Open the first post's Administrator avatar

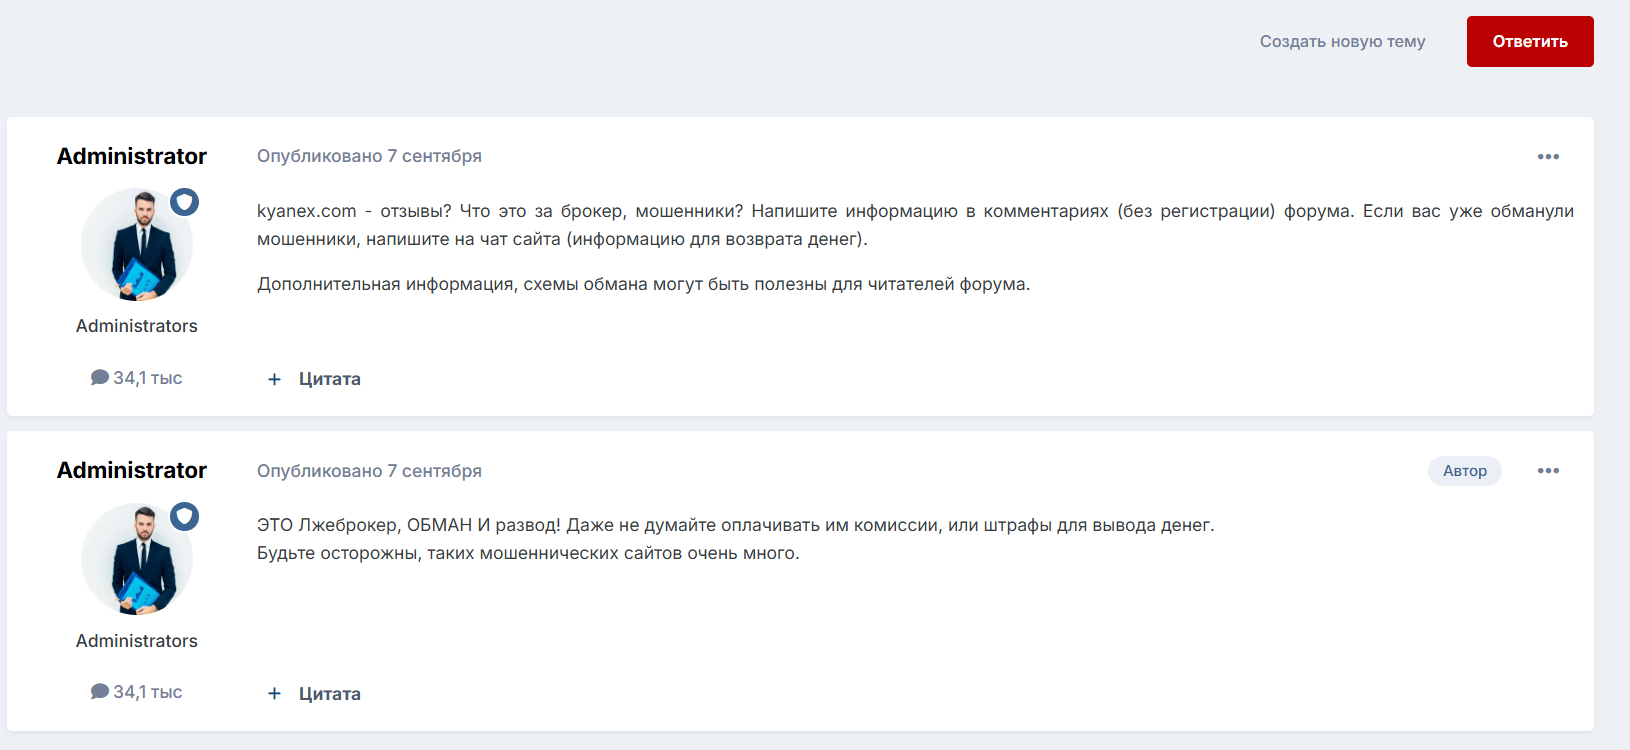point(137,246)
